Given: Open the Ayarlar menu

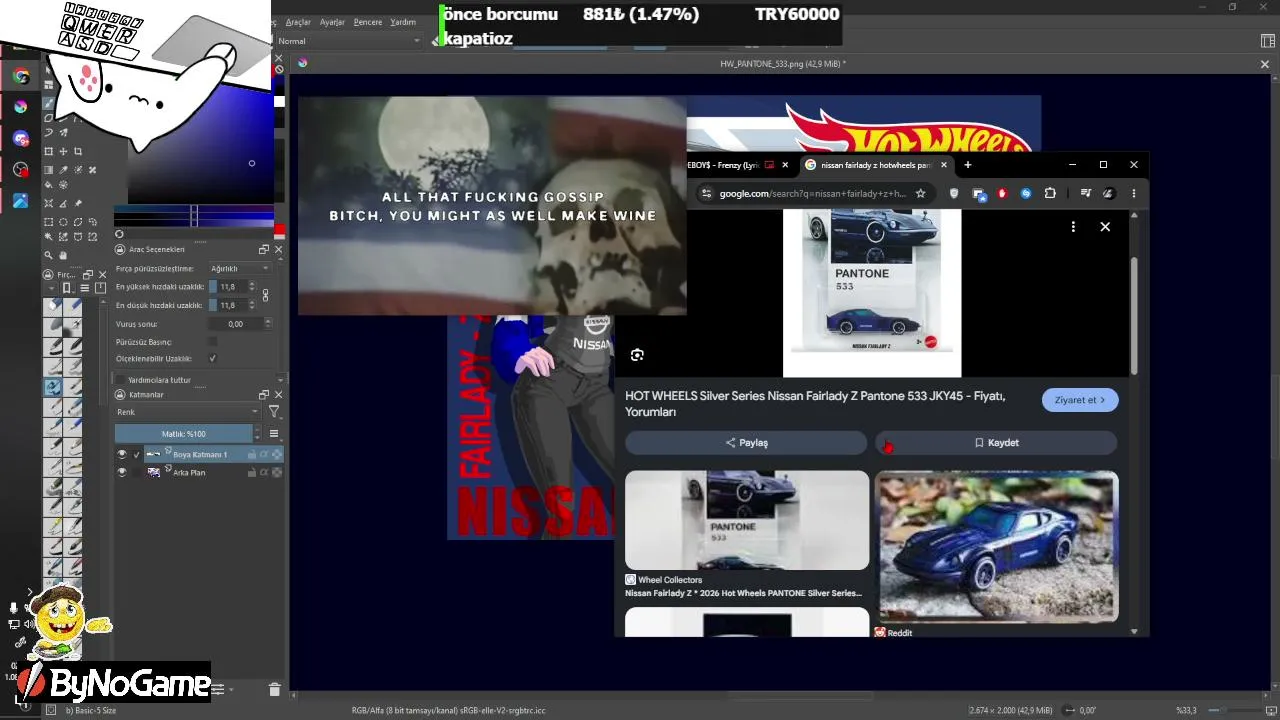Looking at the screenshot, I should (332, 22).
